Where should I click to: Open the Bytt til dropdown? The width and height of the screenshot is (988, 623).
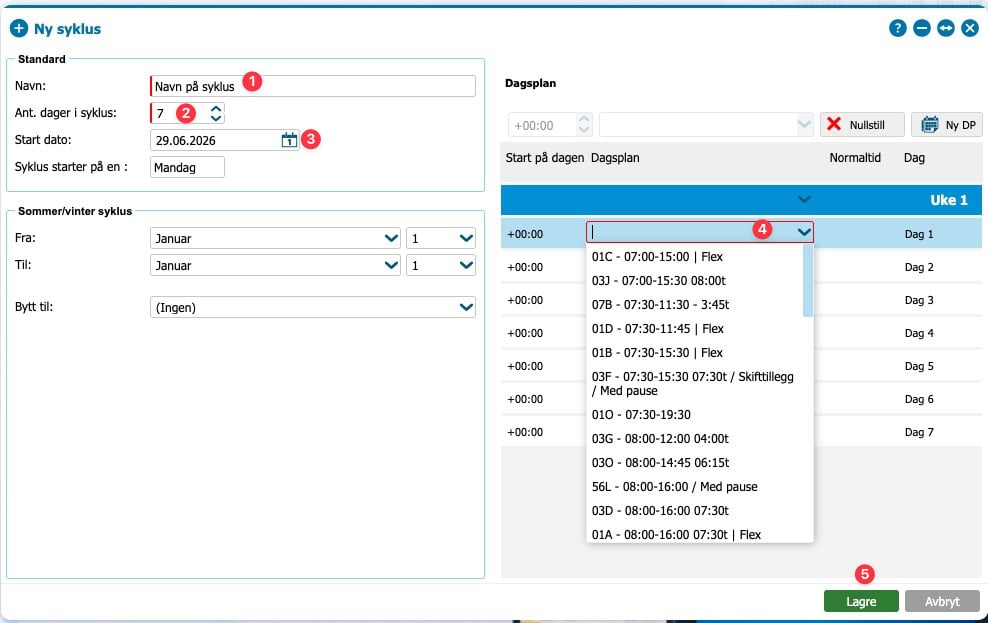313,307
